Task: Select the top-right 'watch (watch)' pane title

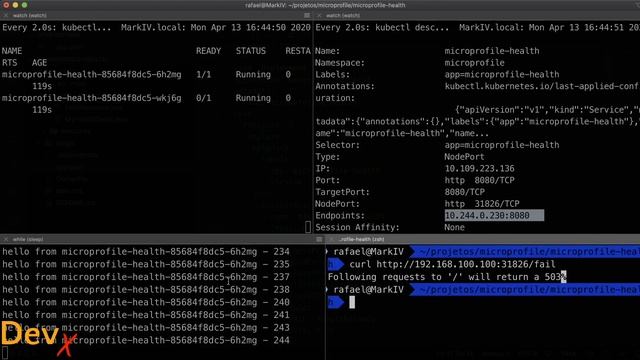Action: pos(343,16)
